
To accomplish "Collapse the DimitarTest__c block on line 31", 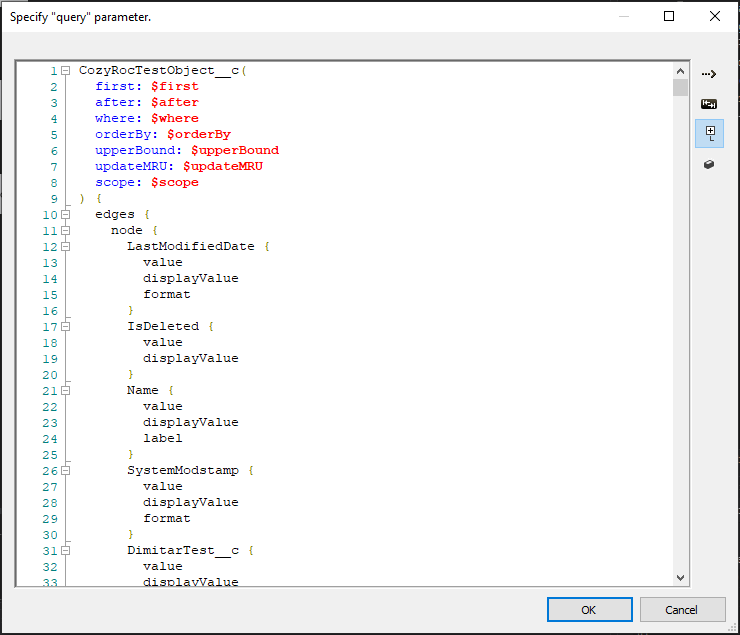I will [x=65, y=551].
